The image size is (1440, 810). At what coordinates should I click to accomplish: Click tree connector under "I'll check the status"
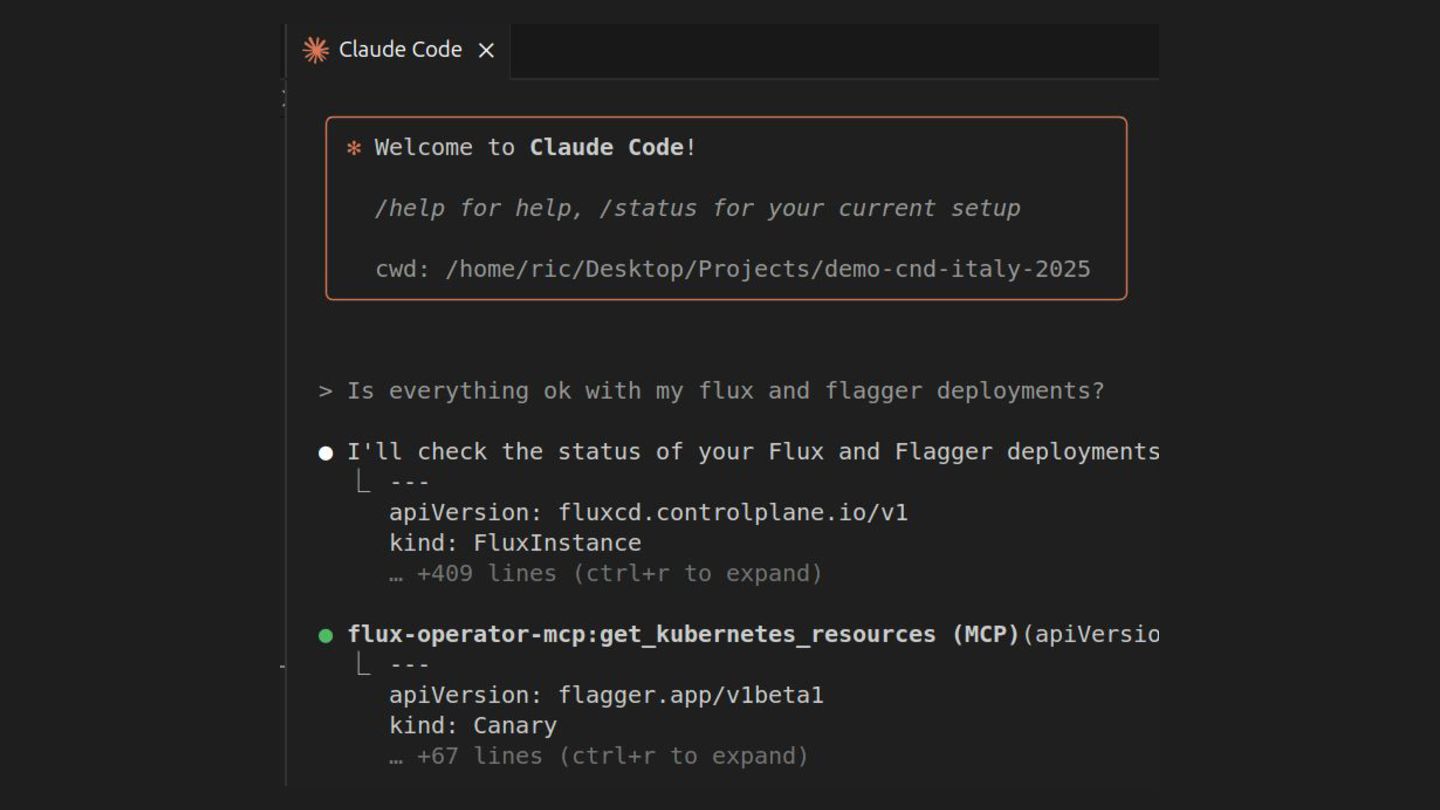[x=363, y=482]
